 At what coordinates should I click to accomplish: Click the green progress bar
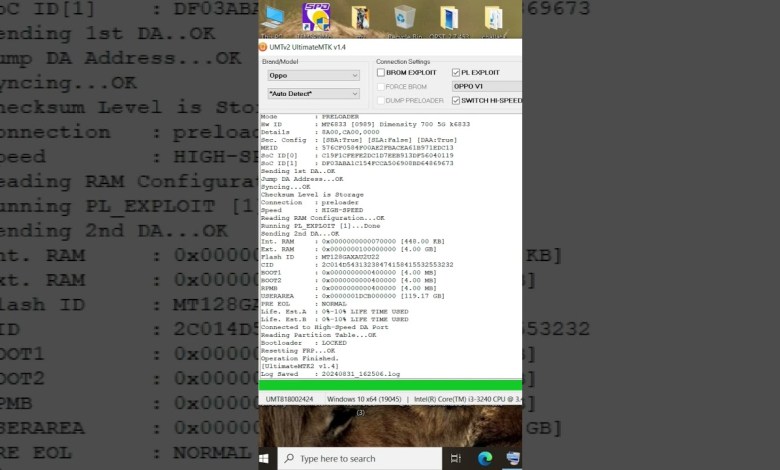point(390,385)
